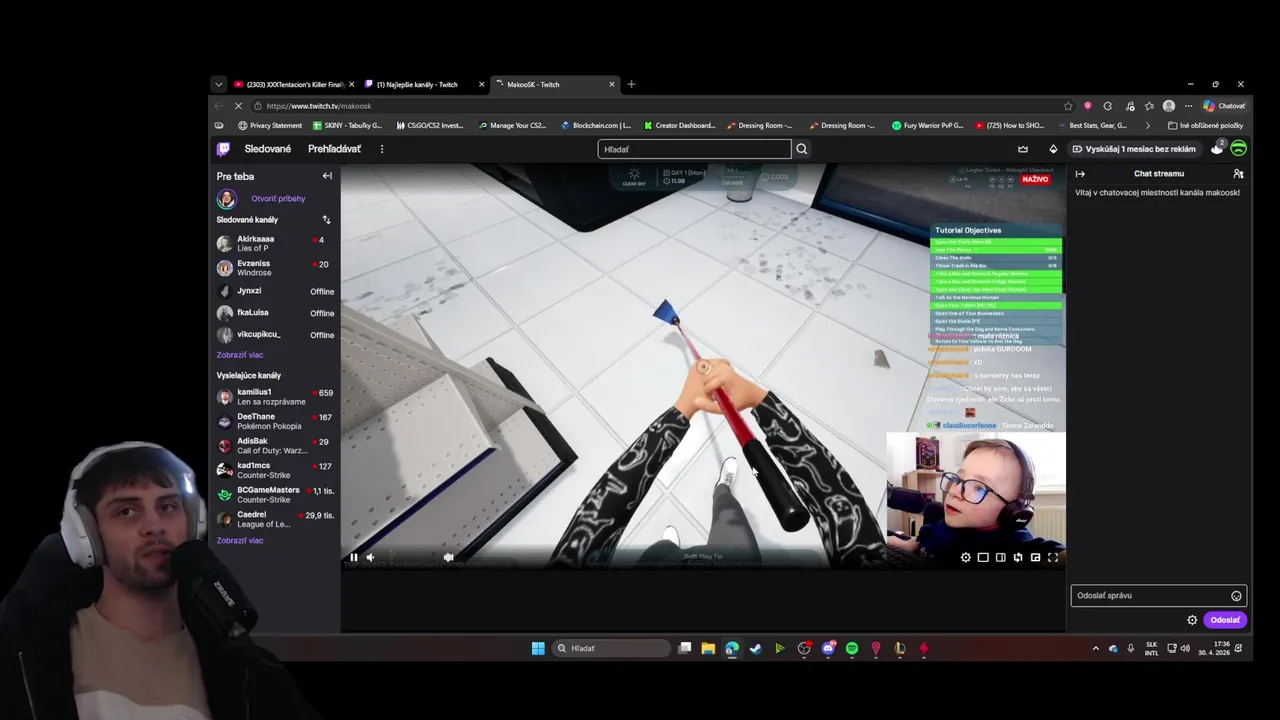The image size is (1280, 720).
Task: Open vikcupikcu_ channel in sidebar
Action: pyautogui.click(x=275, y=335)
